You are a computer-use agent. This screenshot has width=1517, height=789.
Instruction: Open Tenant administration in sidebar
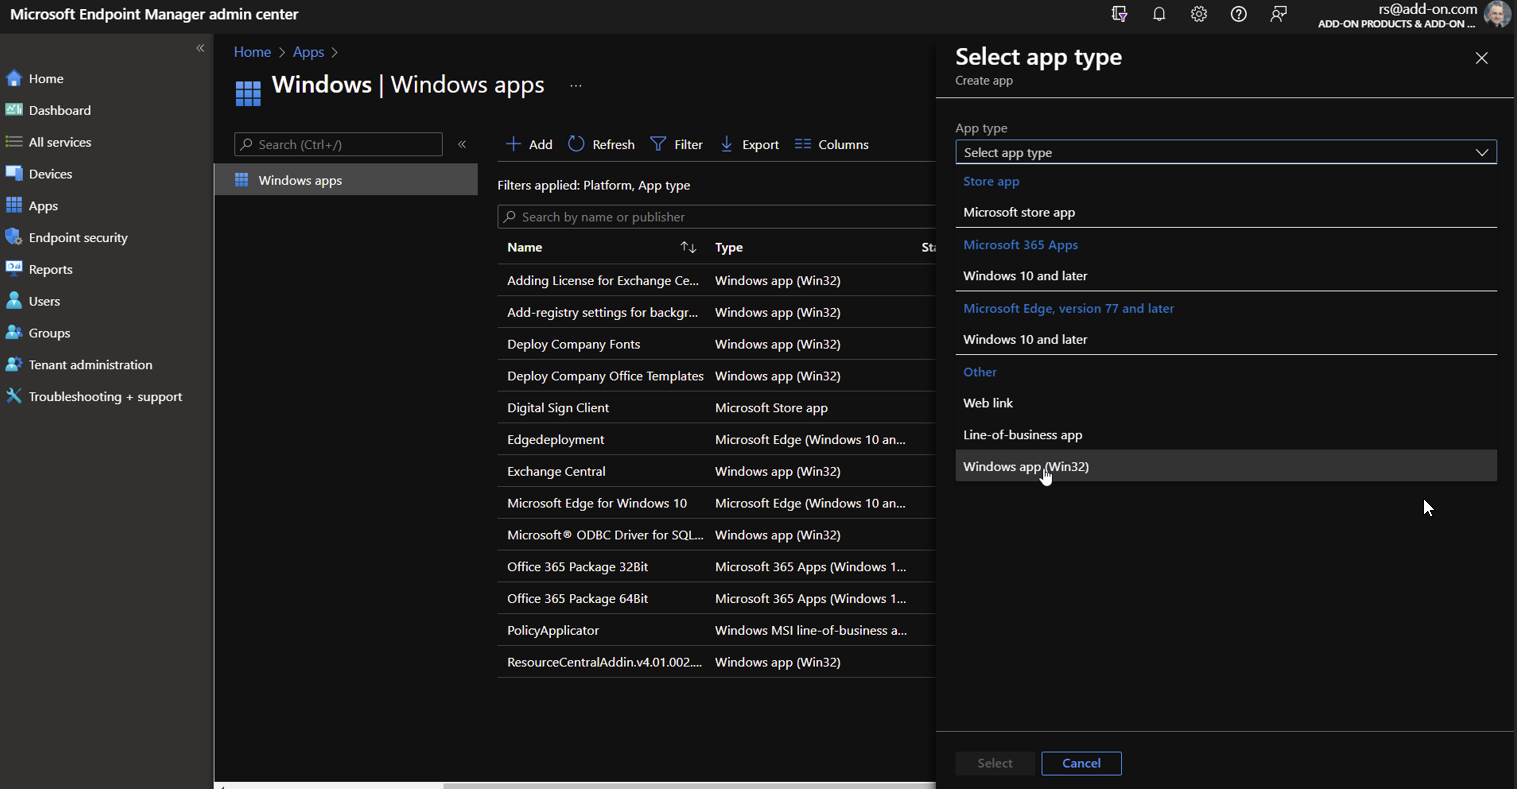click(90, 365)
